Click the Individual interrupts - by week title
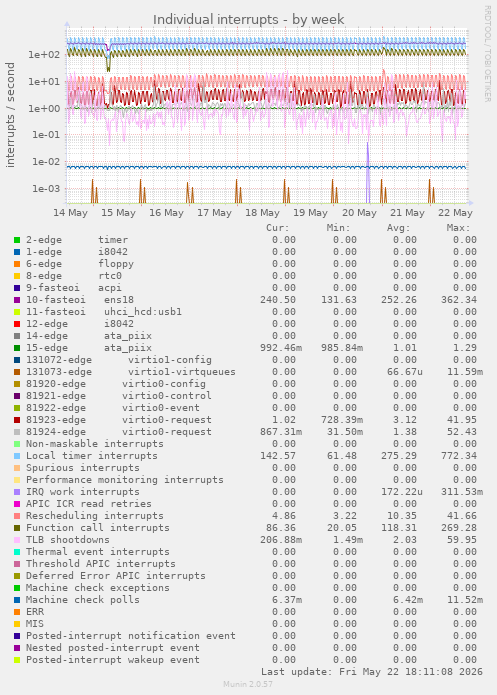This screenshot has height=695, width=497. 249,20
